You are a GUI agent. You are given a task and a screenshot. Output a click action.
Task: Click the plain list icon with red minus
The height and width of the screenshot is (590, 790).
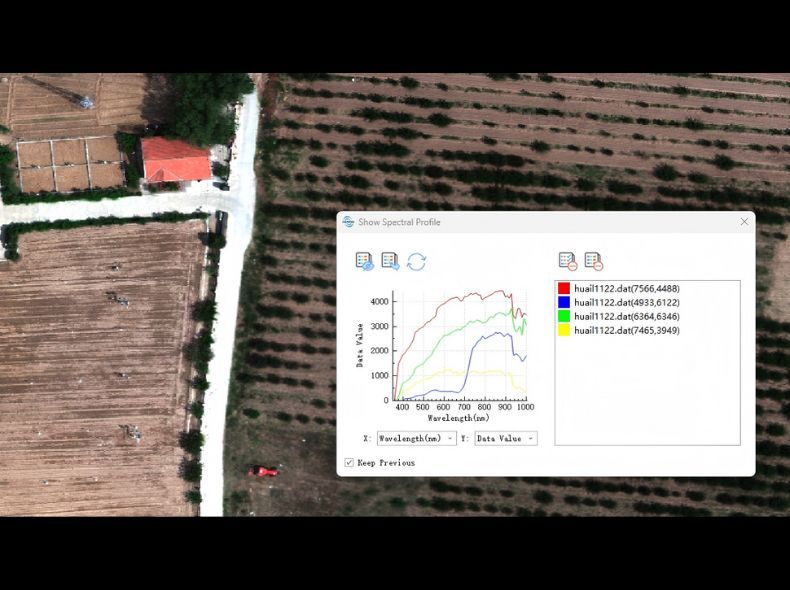593,262
